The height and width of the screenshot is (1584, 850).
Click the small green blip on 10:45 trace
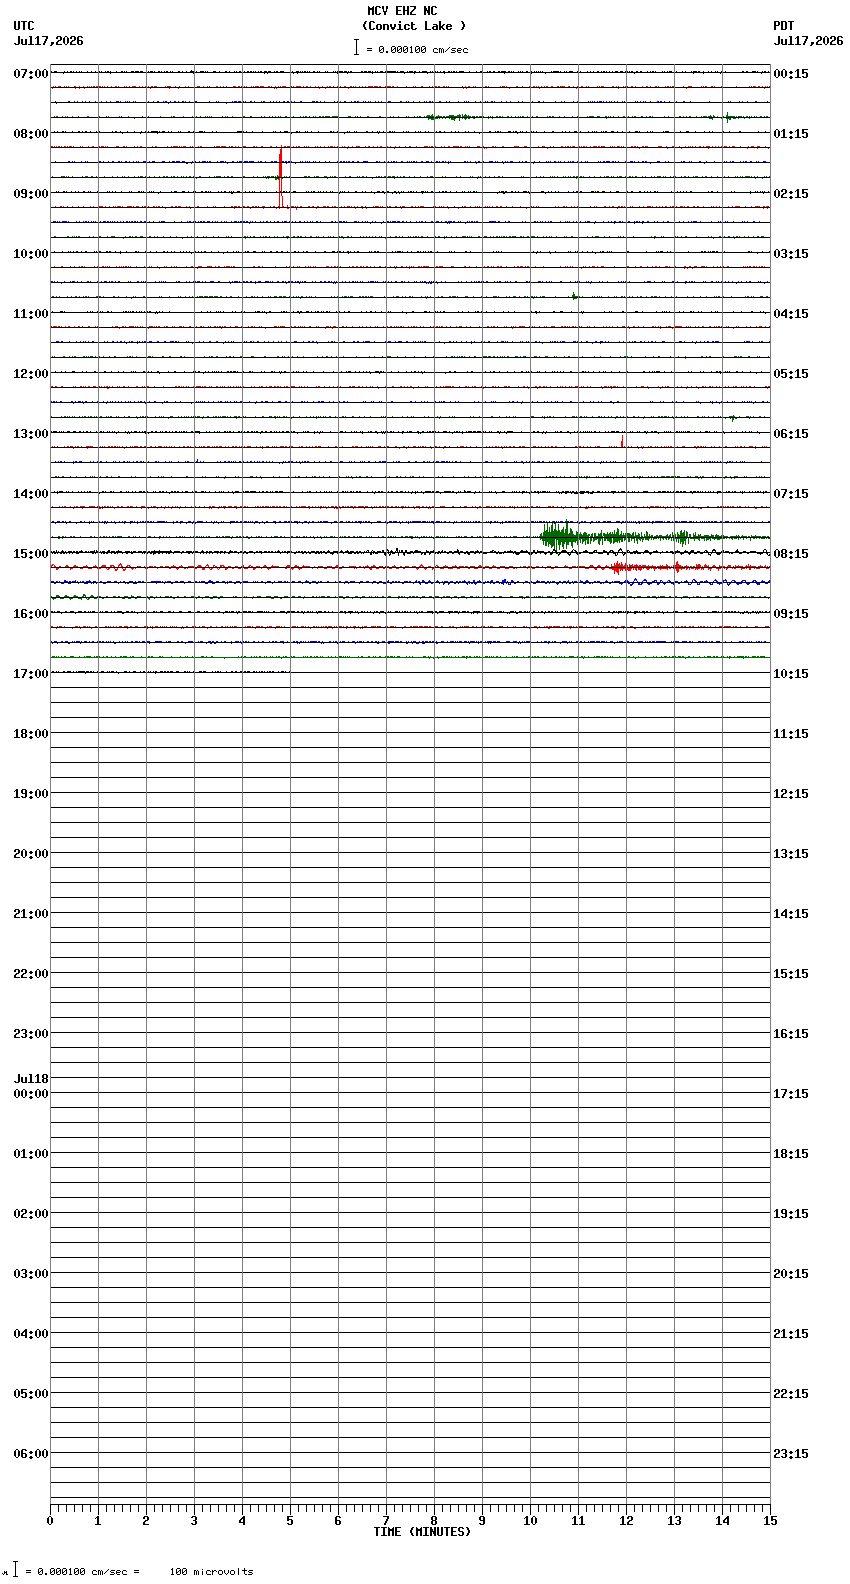click(x=574, y=296)
